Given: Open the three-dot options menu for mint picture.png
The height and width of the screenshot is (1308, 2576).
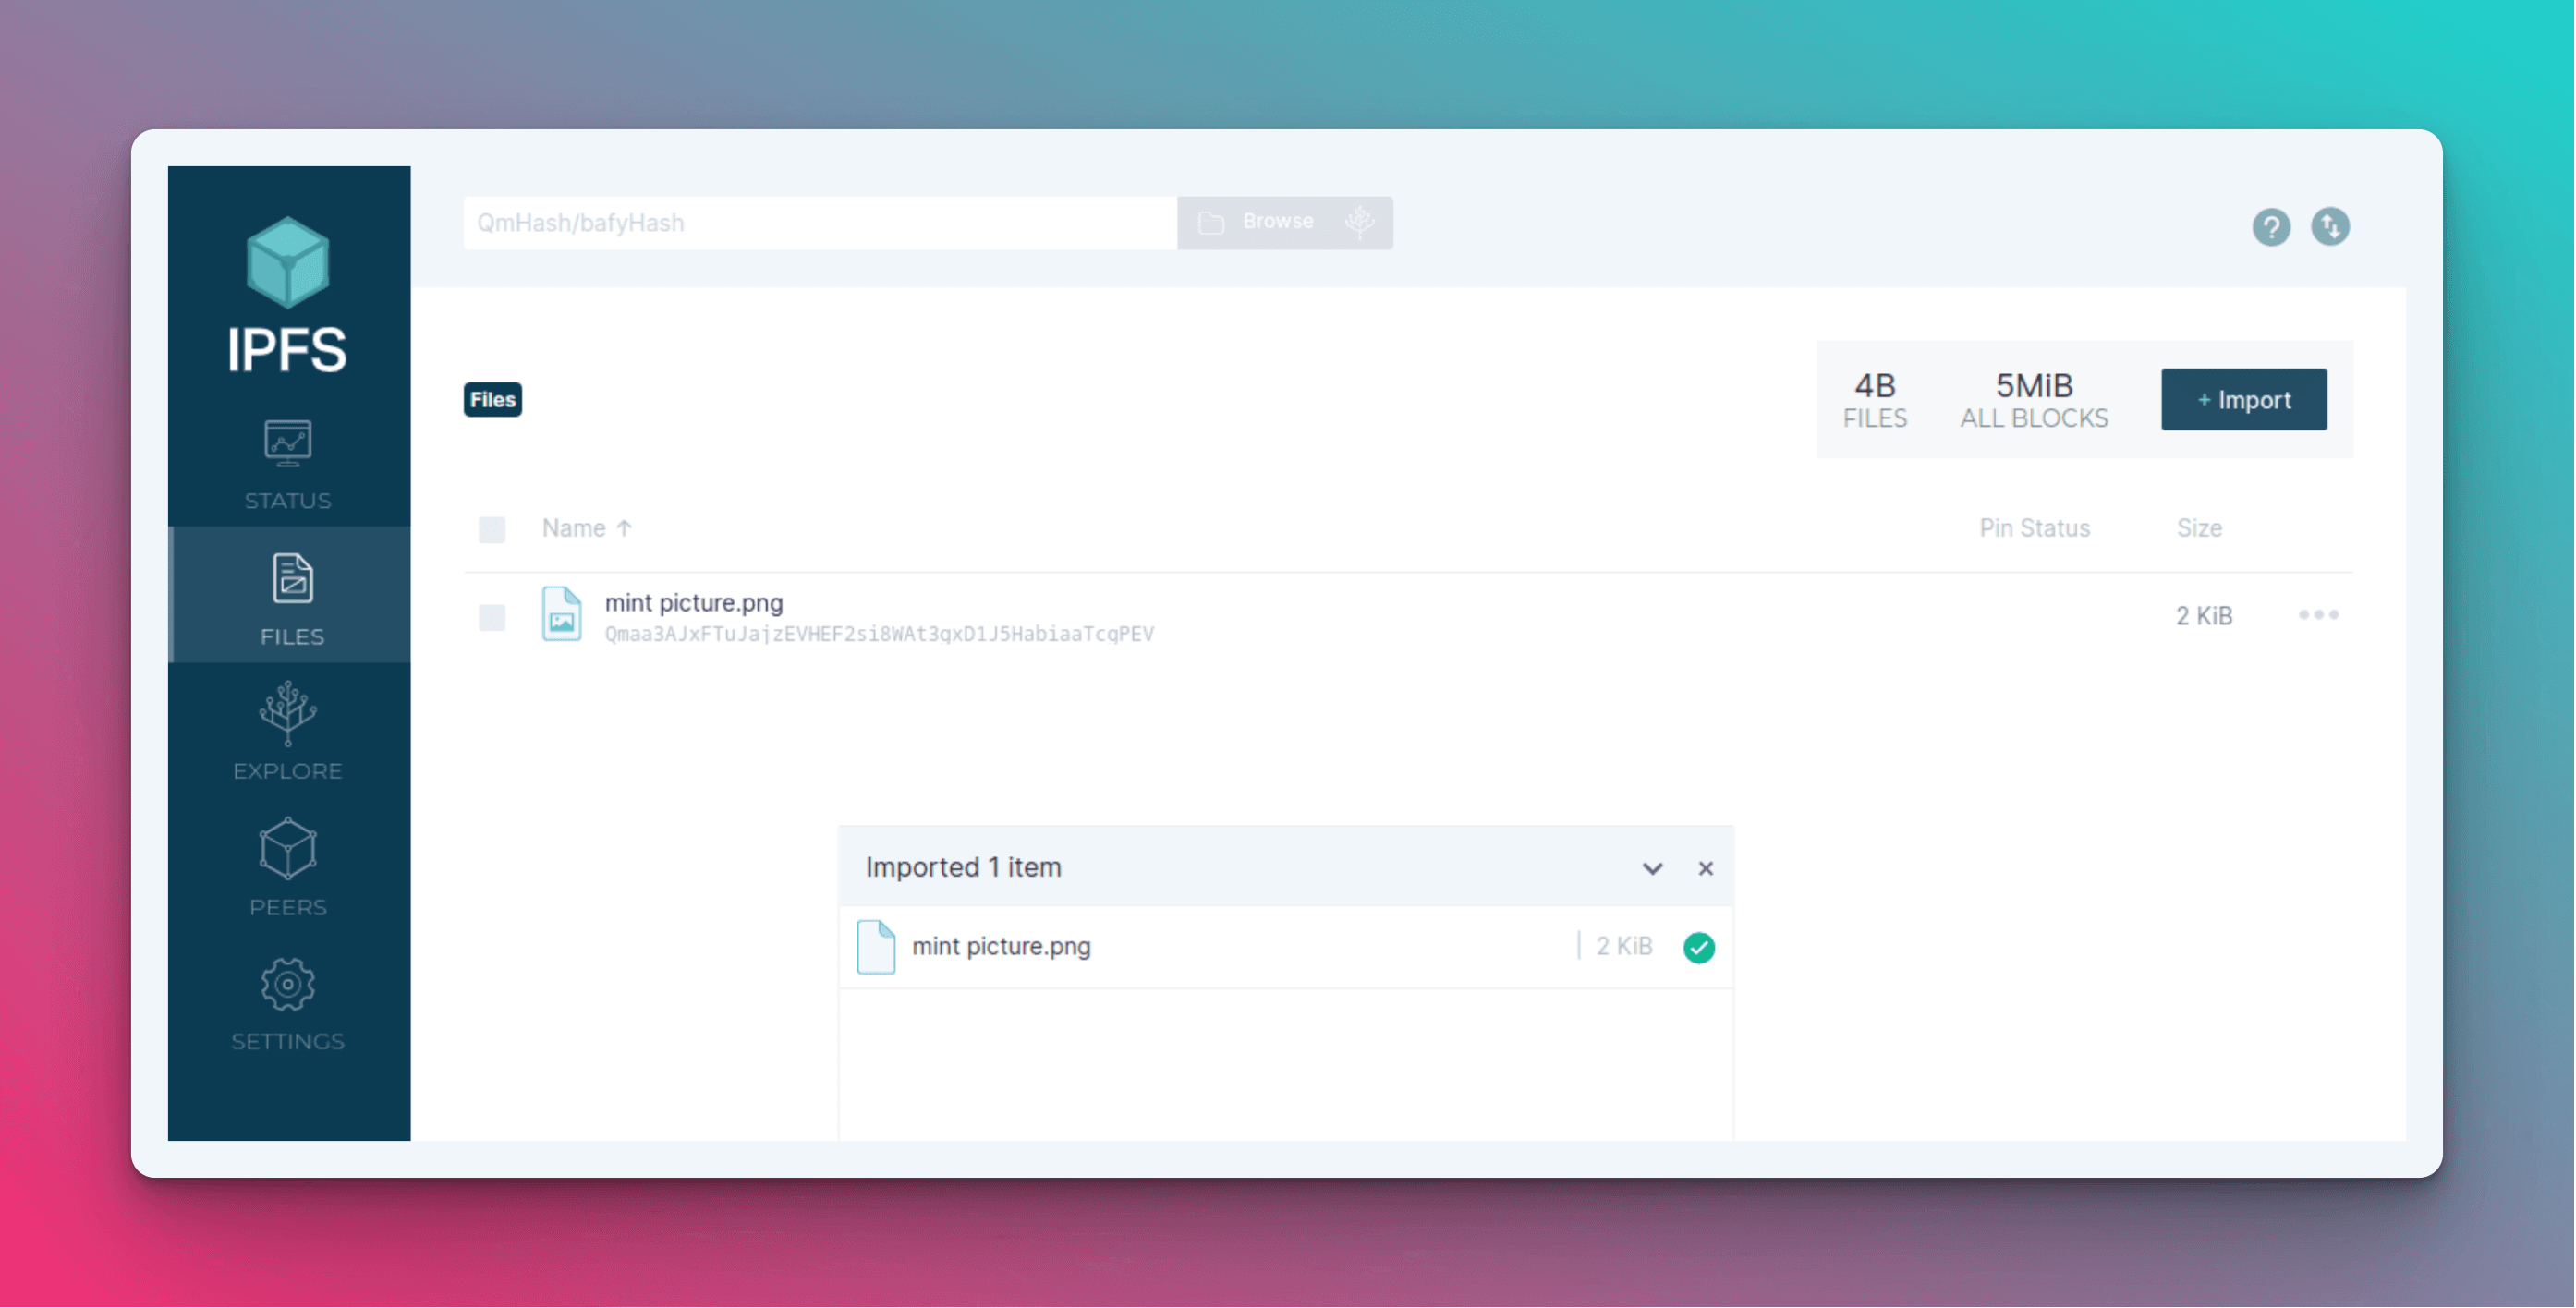Looking at the screenshot, I should 2320,615.
